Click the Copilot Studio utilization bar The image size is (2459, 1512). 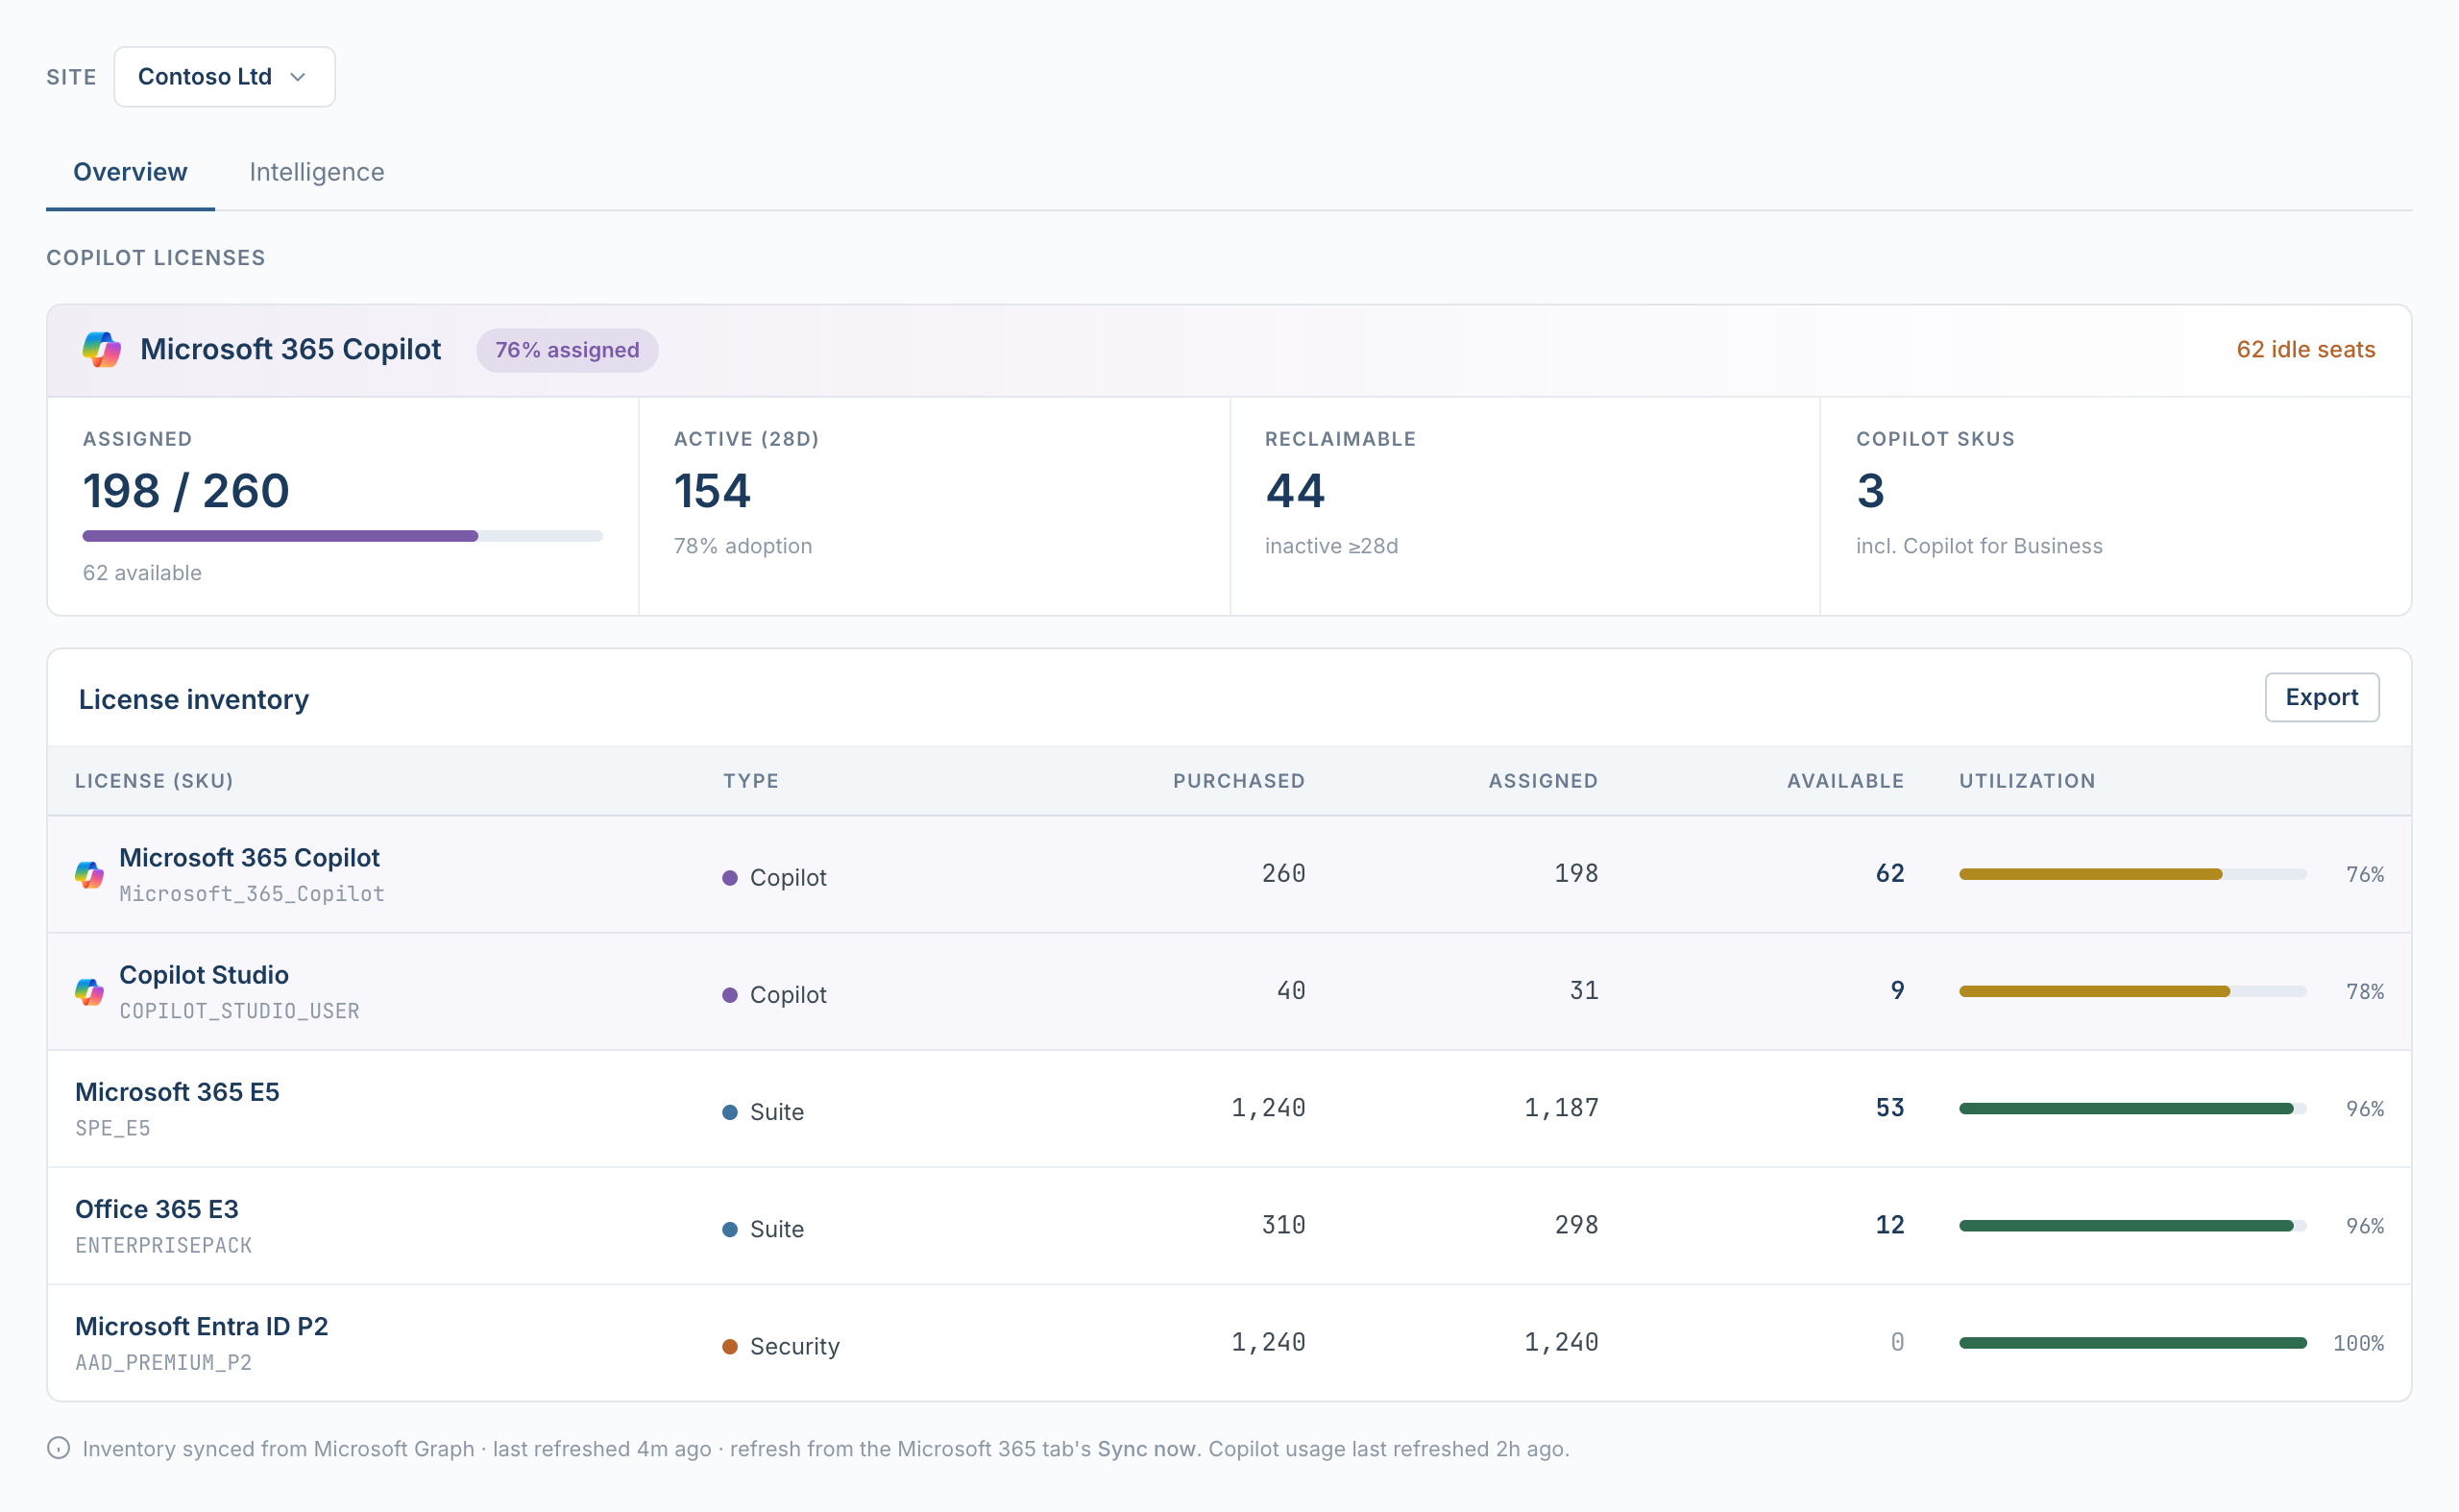pyautogui.click(x=2132, y=991)
